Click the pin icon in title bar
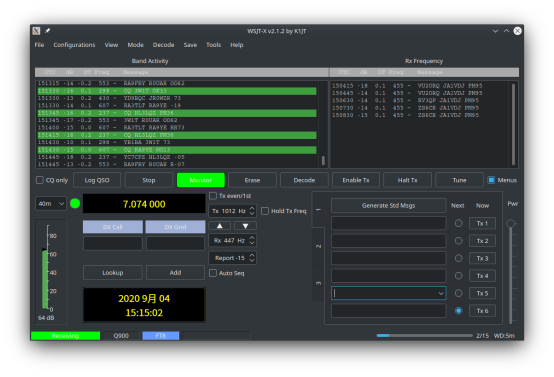This screenshot has height=377, width=554. pyautogui.click(x=47, y=31)
